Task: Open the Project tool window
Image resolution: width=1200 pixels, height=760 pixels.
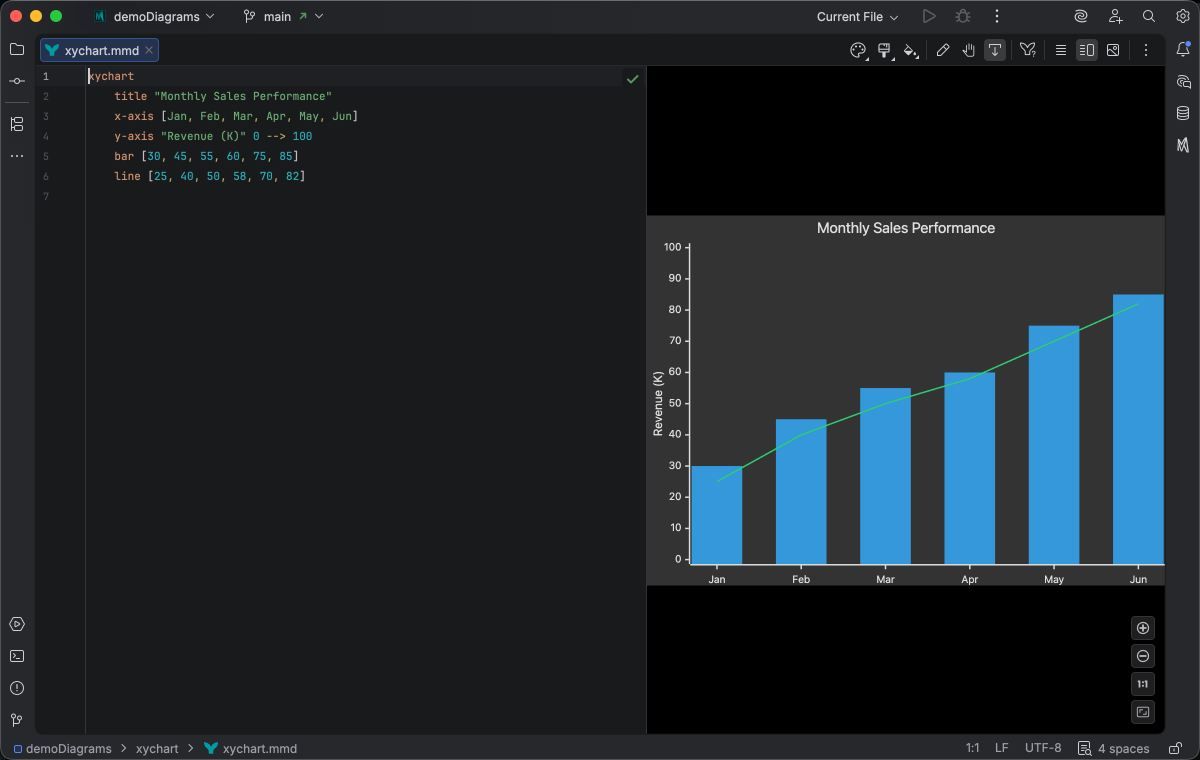Action: pyautogui.click(x=17, y=49)
